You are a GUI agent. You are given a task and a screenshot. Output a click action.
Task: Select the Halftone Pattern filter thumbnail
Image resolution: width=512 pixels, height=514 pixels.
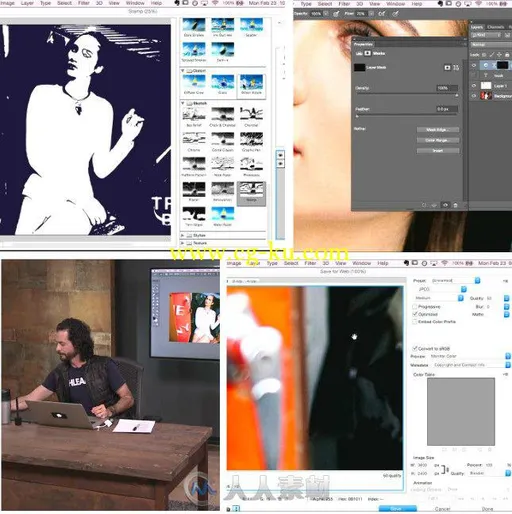tap(194, 164)
